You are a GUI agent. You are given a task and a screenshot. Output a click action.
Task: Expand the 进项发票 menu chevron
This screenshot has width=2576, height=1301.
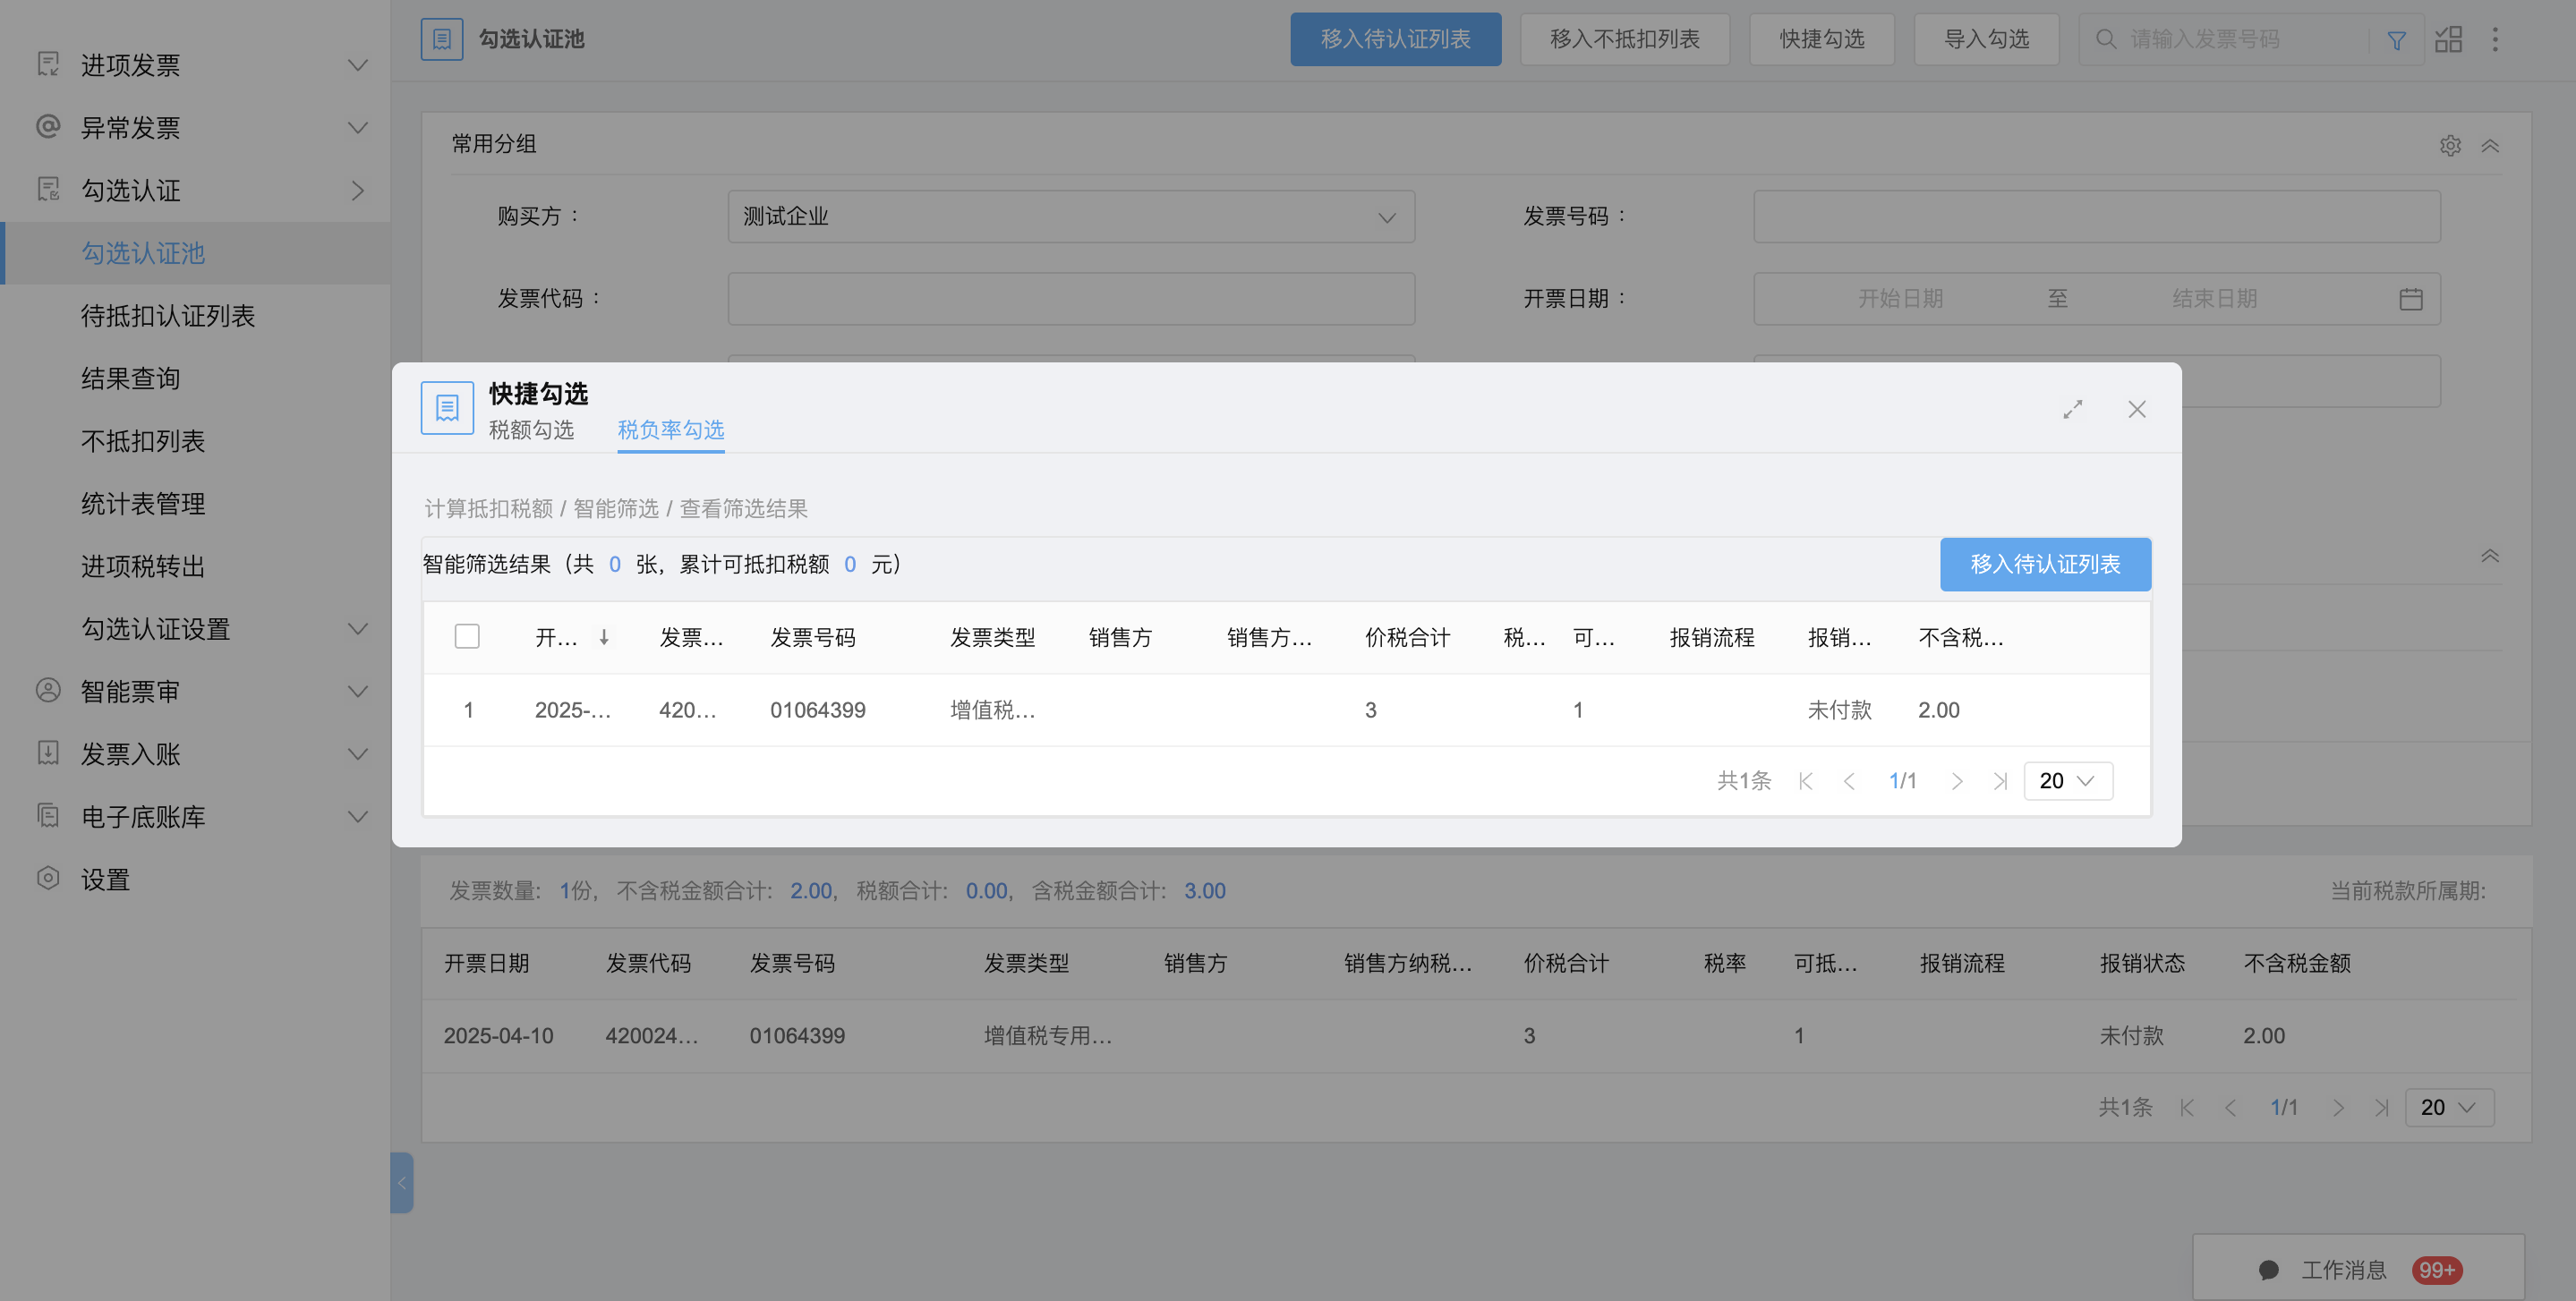357,65
